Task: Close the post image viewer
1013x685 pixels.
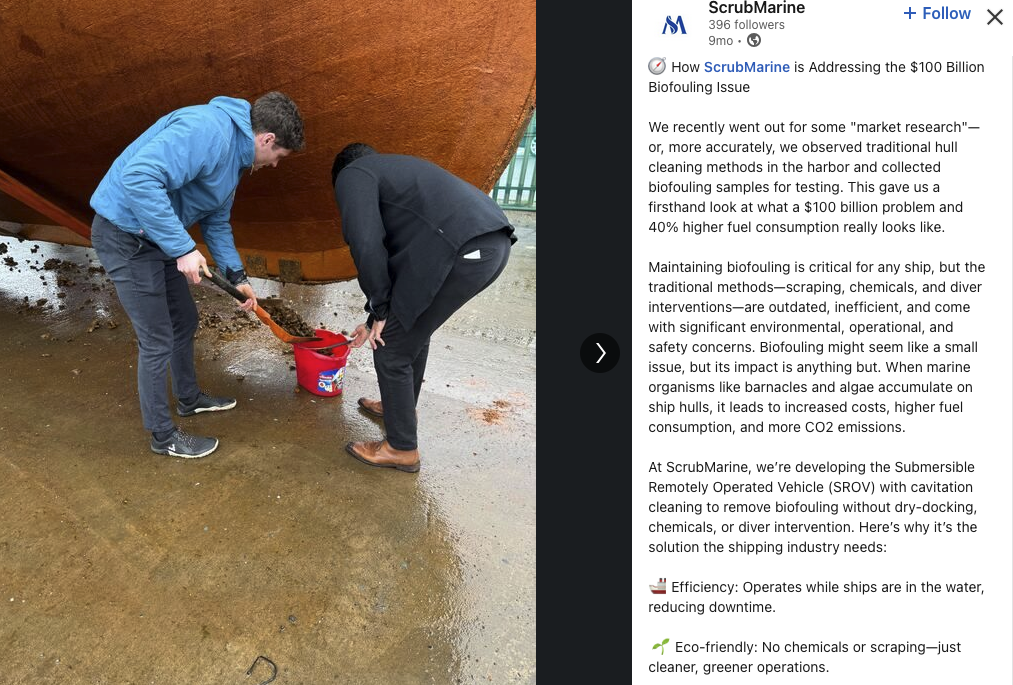Action: click(995, 17)
